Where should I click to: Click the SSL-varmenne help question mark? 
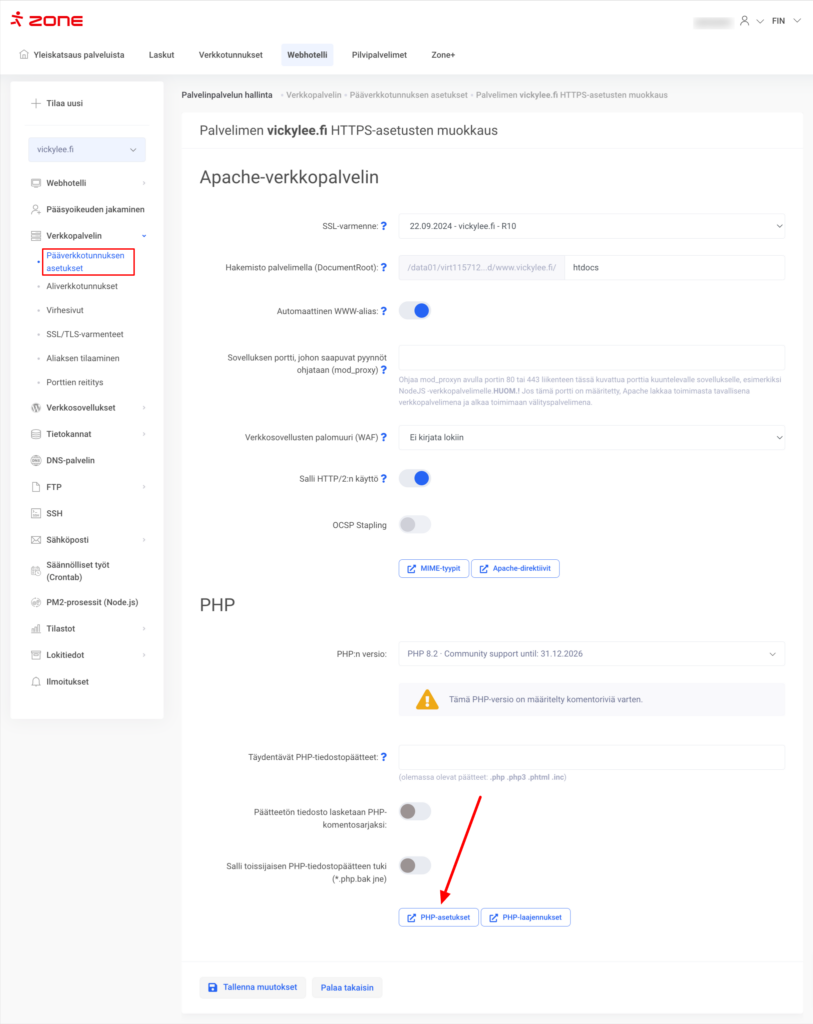(384, 226)
